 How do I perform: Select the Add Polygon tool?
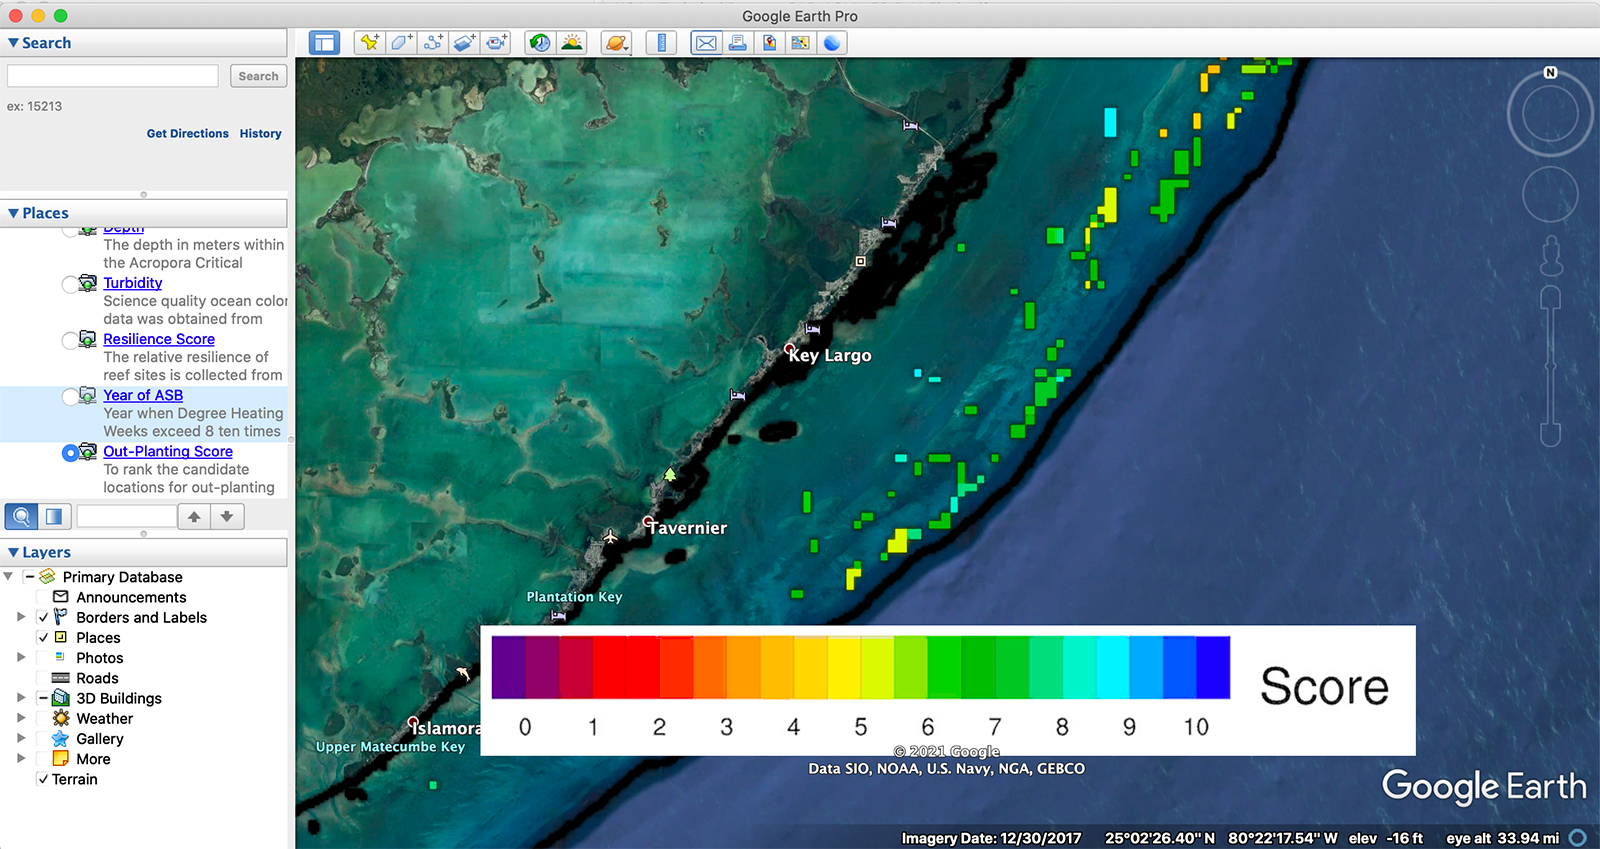point(401,42)
